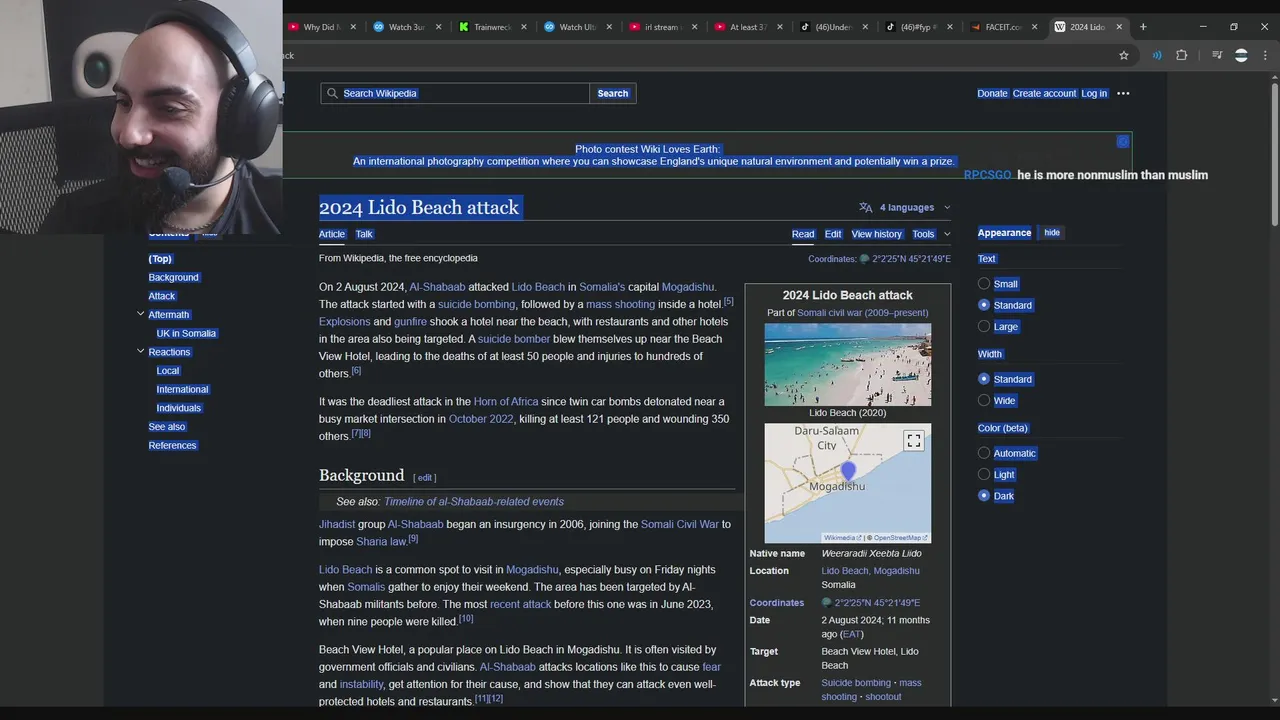
Task: Select Dark color mode
Action: (984, 495)
